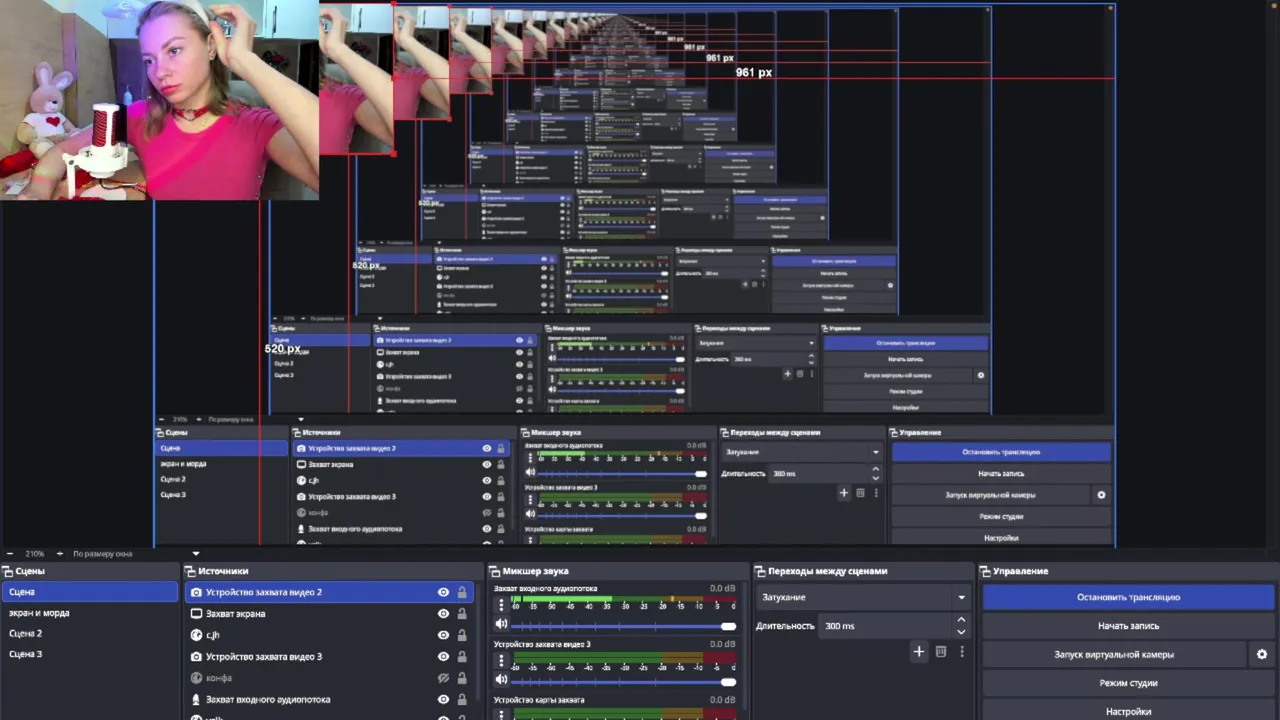Float the Источники dock panel icon
1280x720 pixels.
pos(190,572)
